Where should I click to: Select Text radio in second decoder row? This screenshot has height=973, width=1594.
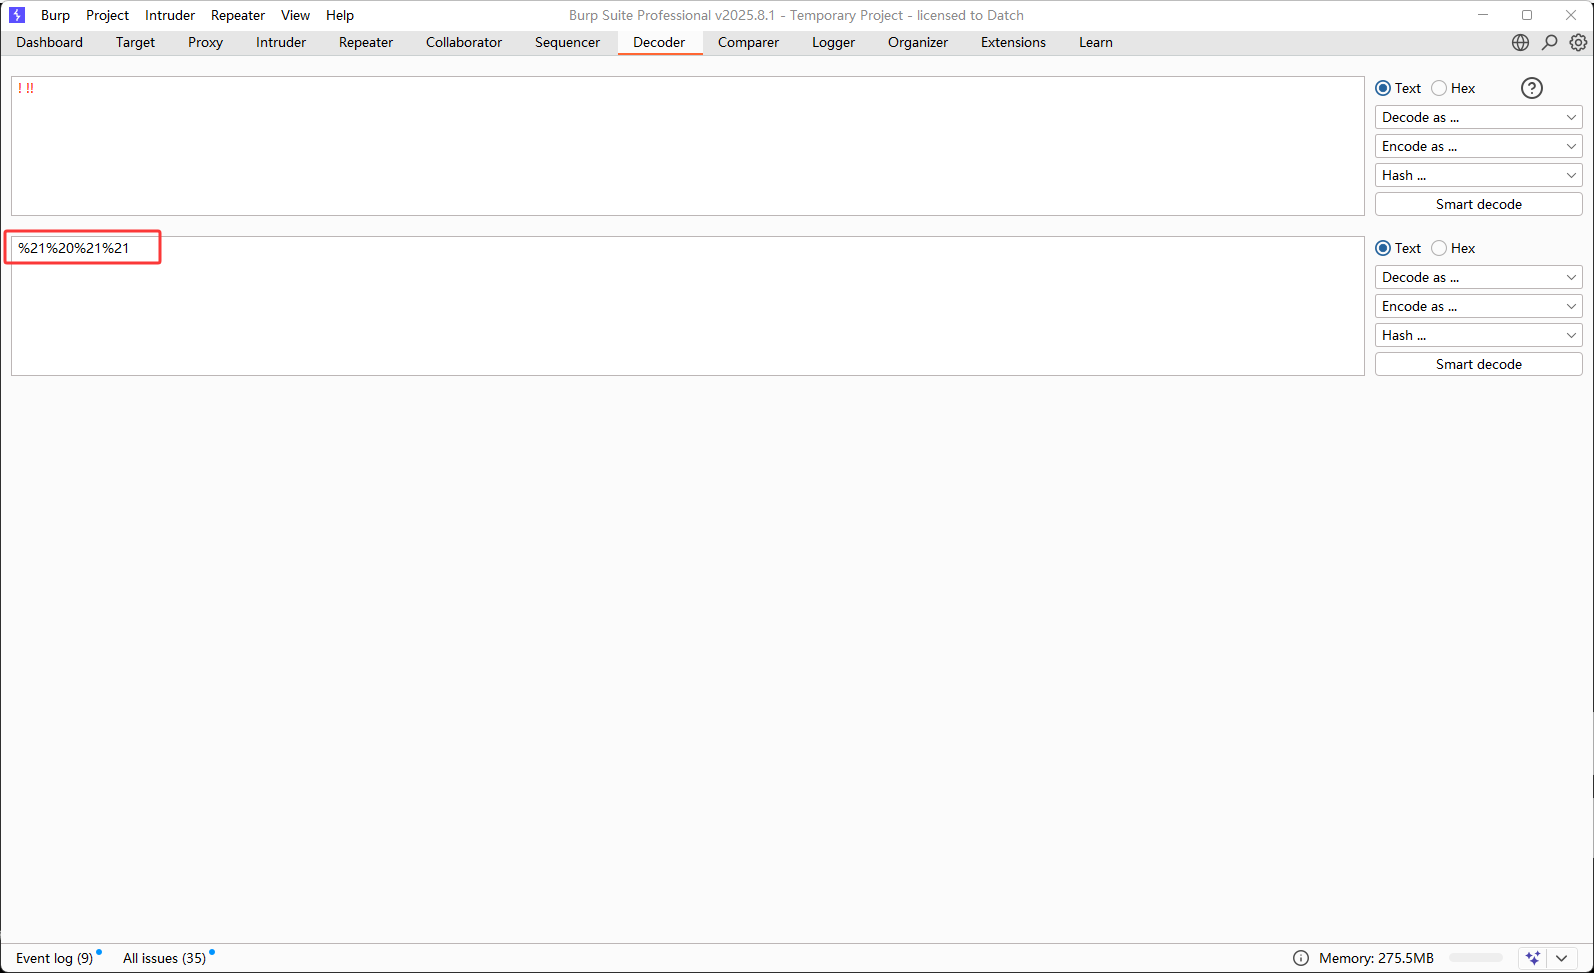tap(1383, 248)
